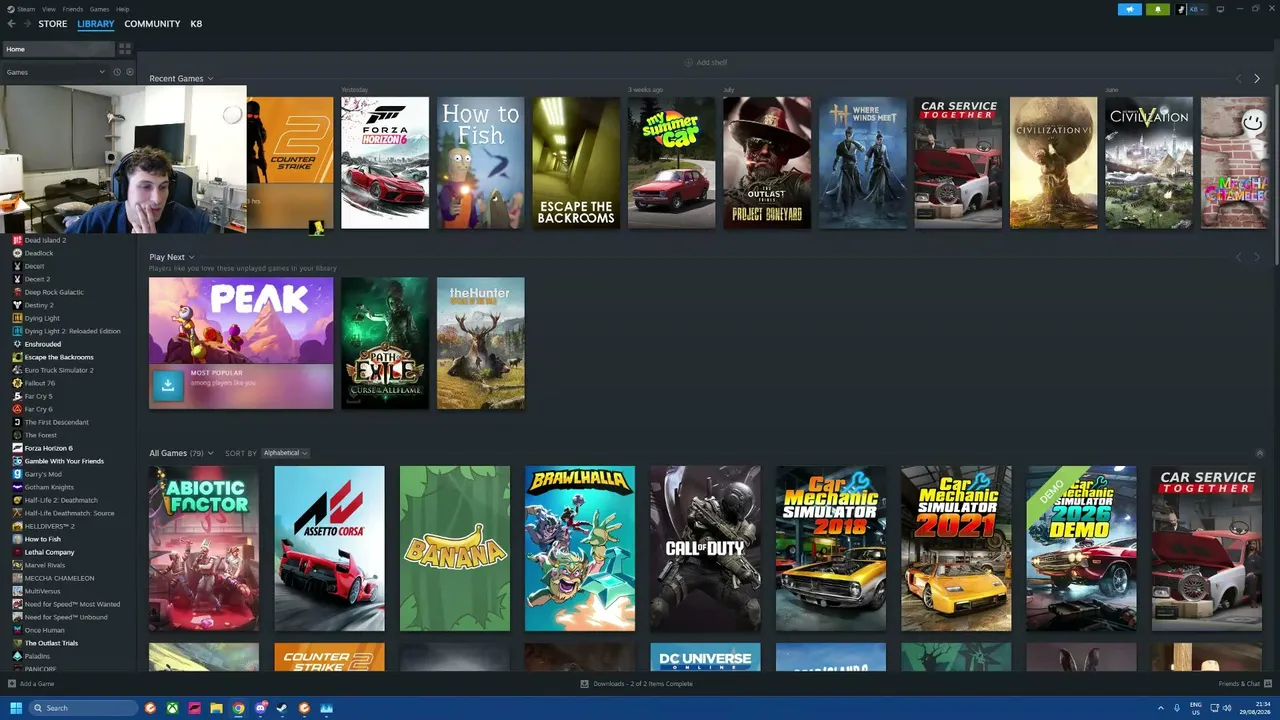The image size is (1280, 720).
Task: Open the Steam menu
Action: [25, 9]
